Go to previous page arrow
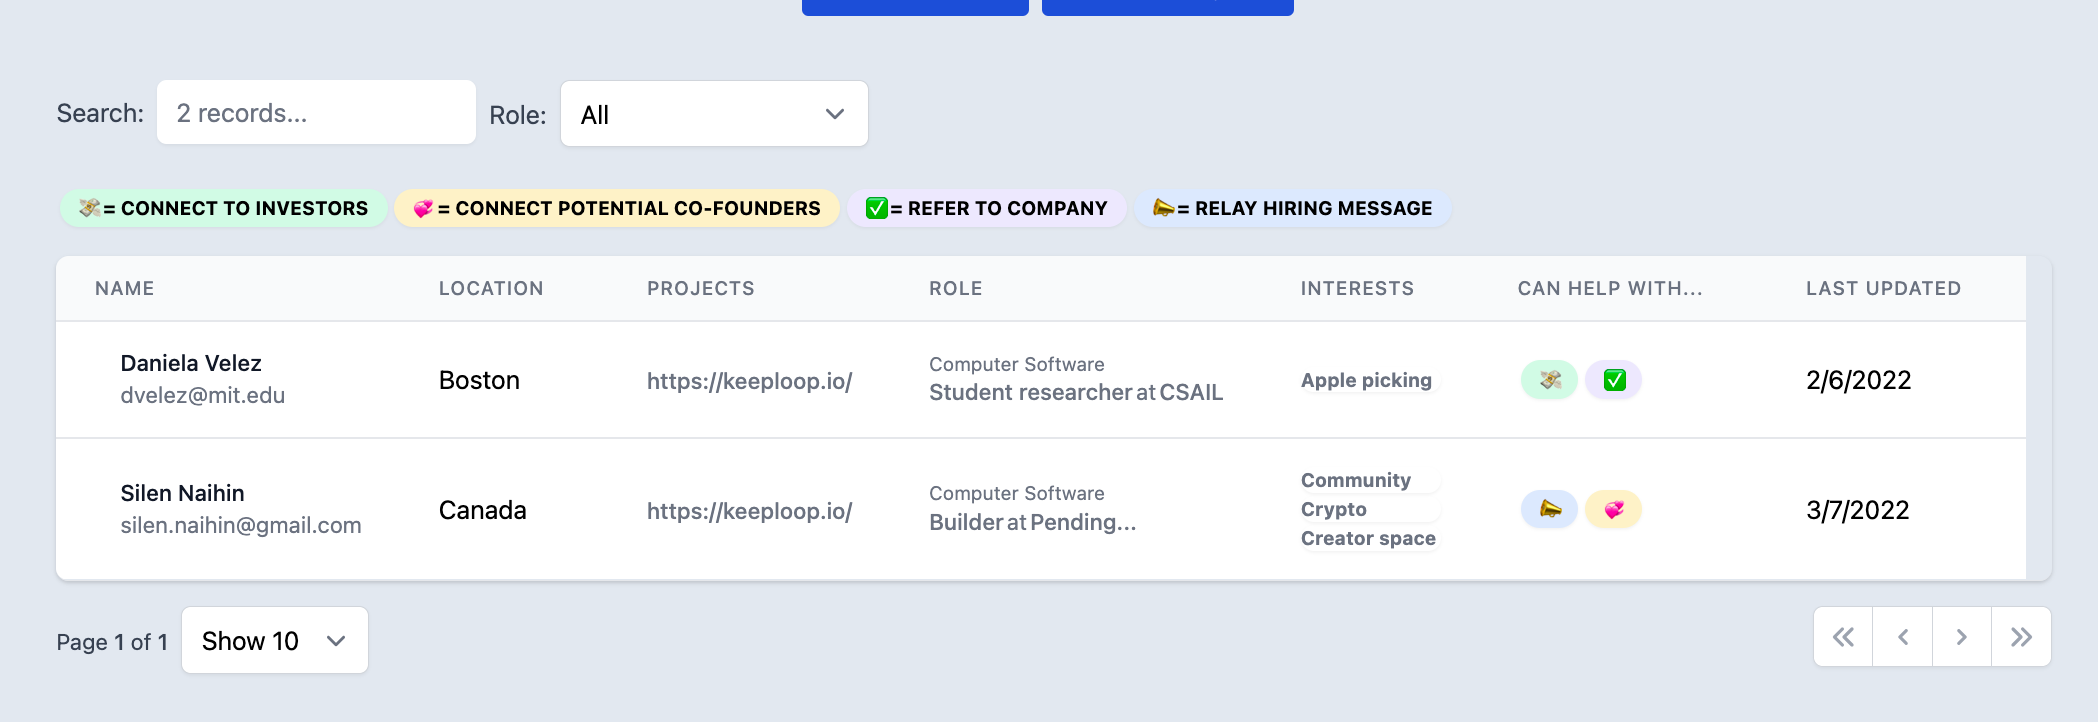2098x722 pixels. [1903, 637]
